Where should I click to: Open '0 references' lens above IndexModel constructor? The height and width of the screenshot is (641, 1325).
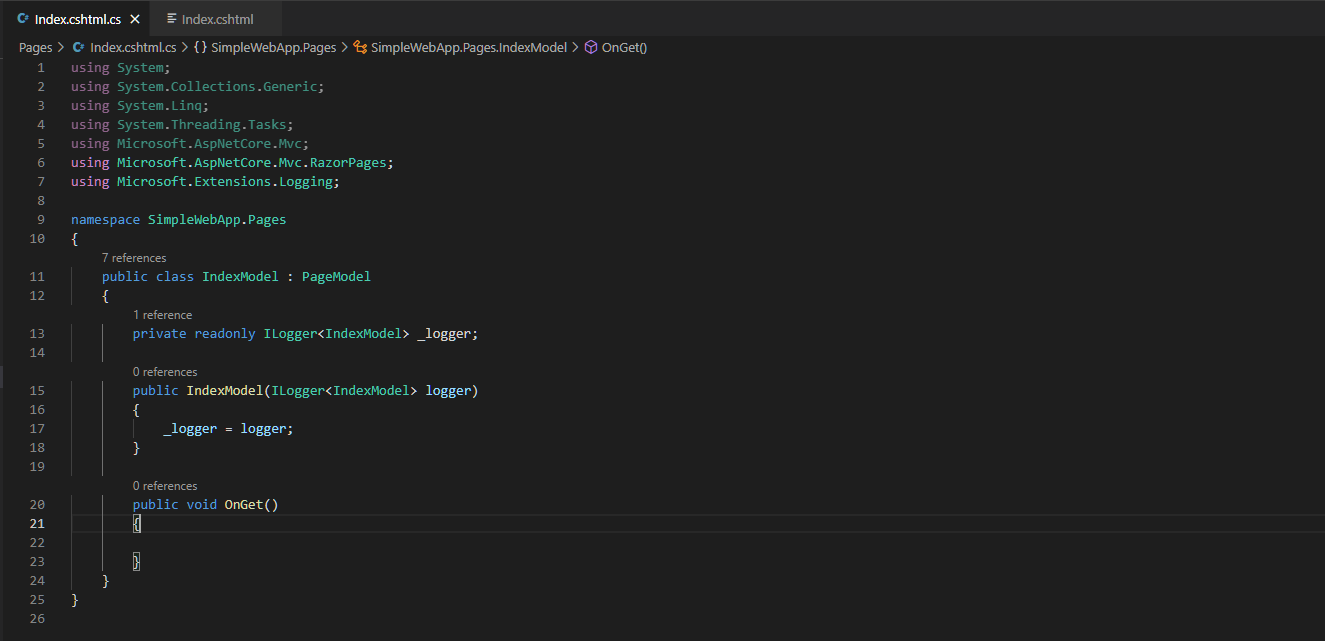tap(165, 372)
